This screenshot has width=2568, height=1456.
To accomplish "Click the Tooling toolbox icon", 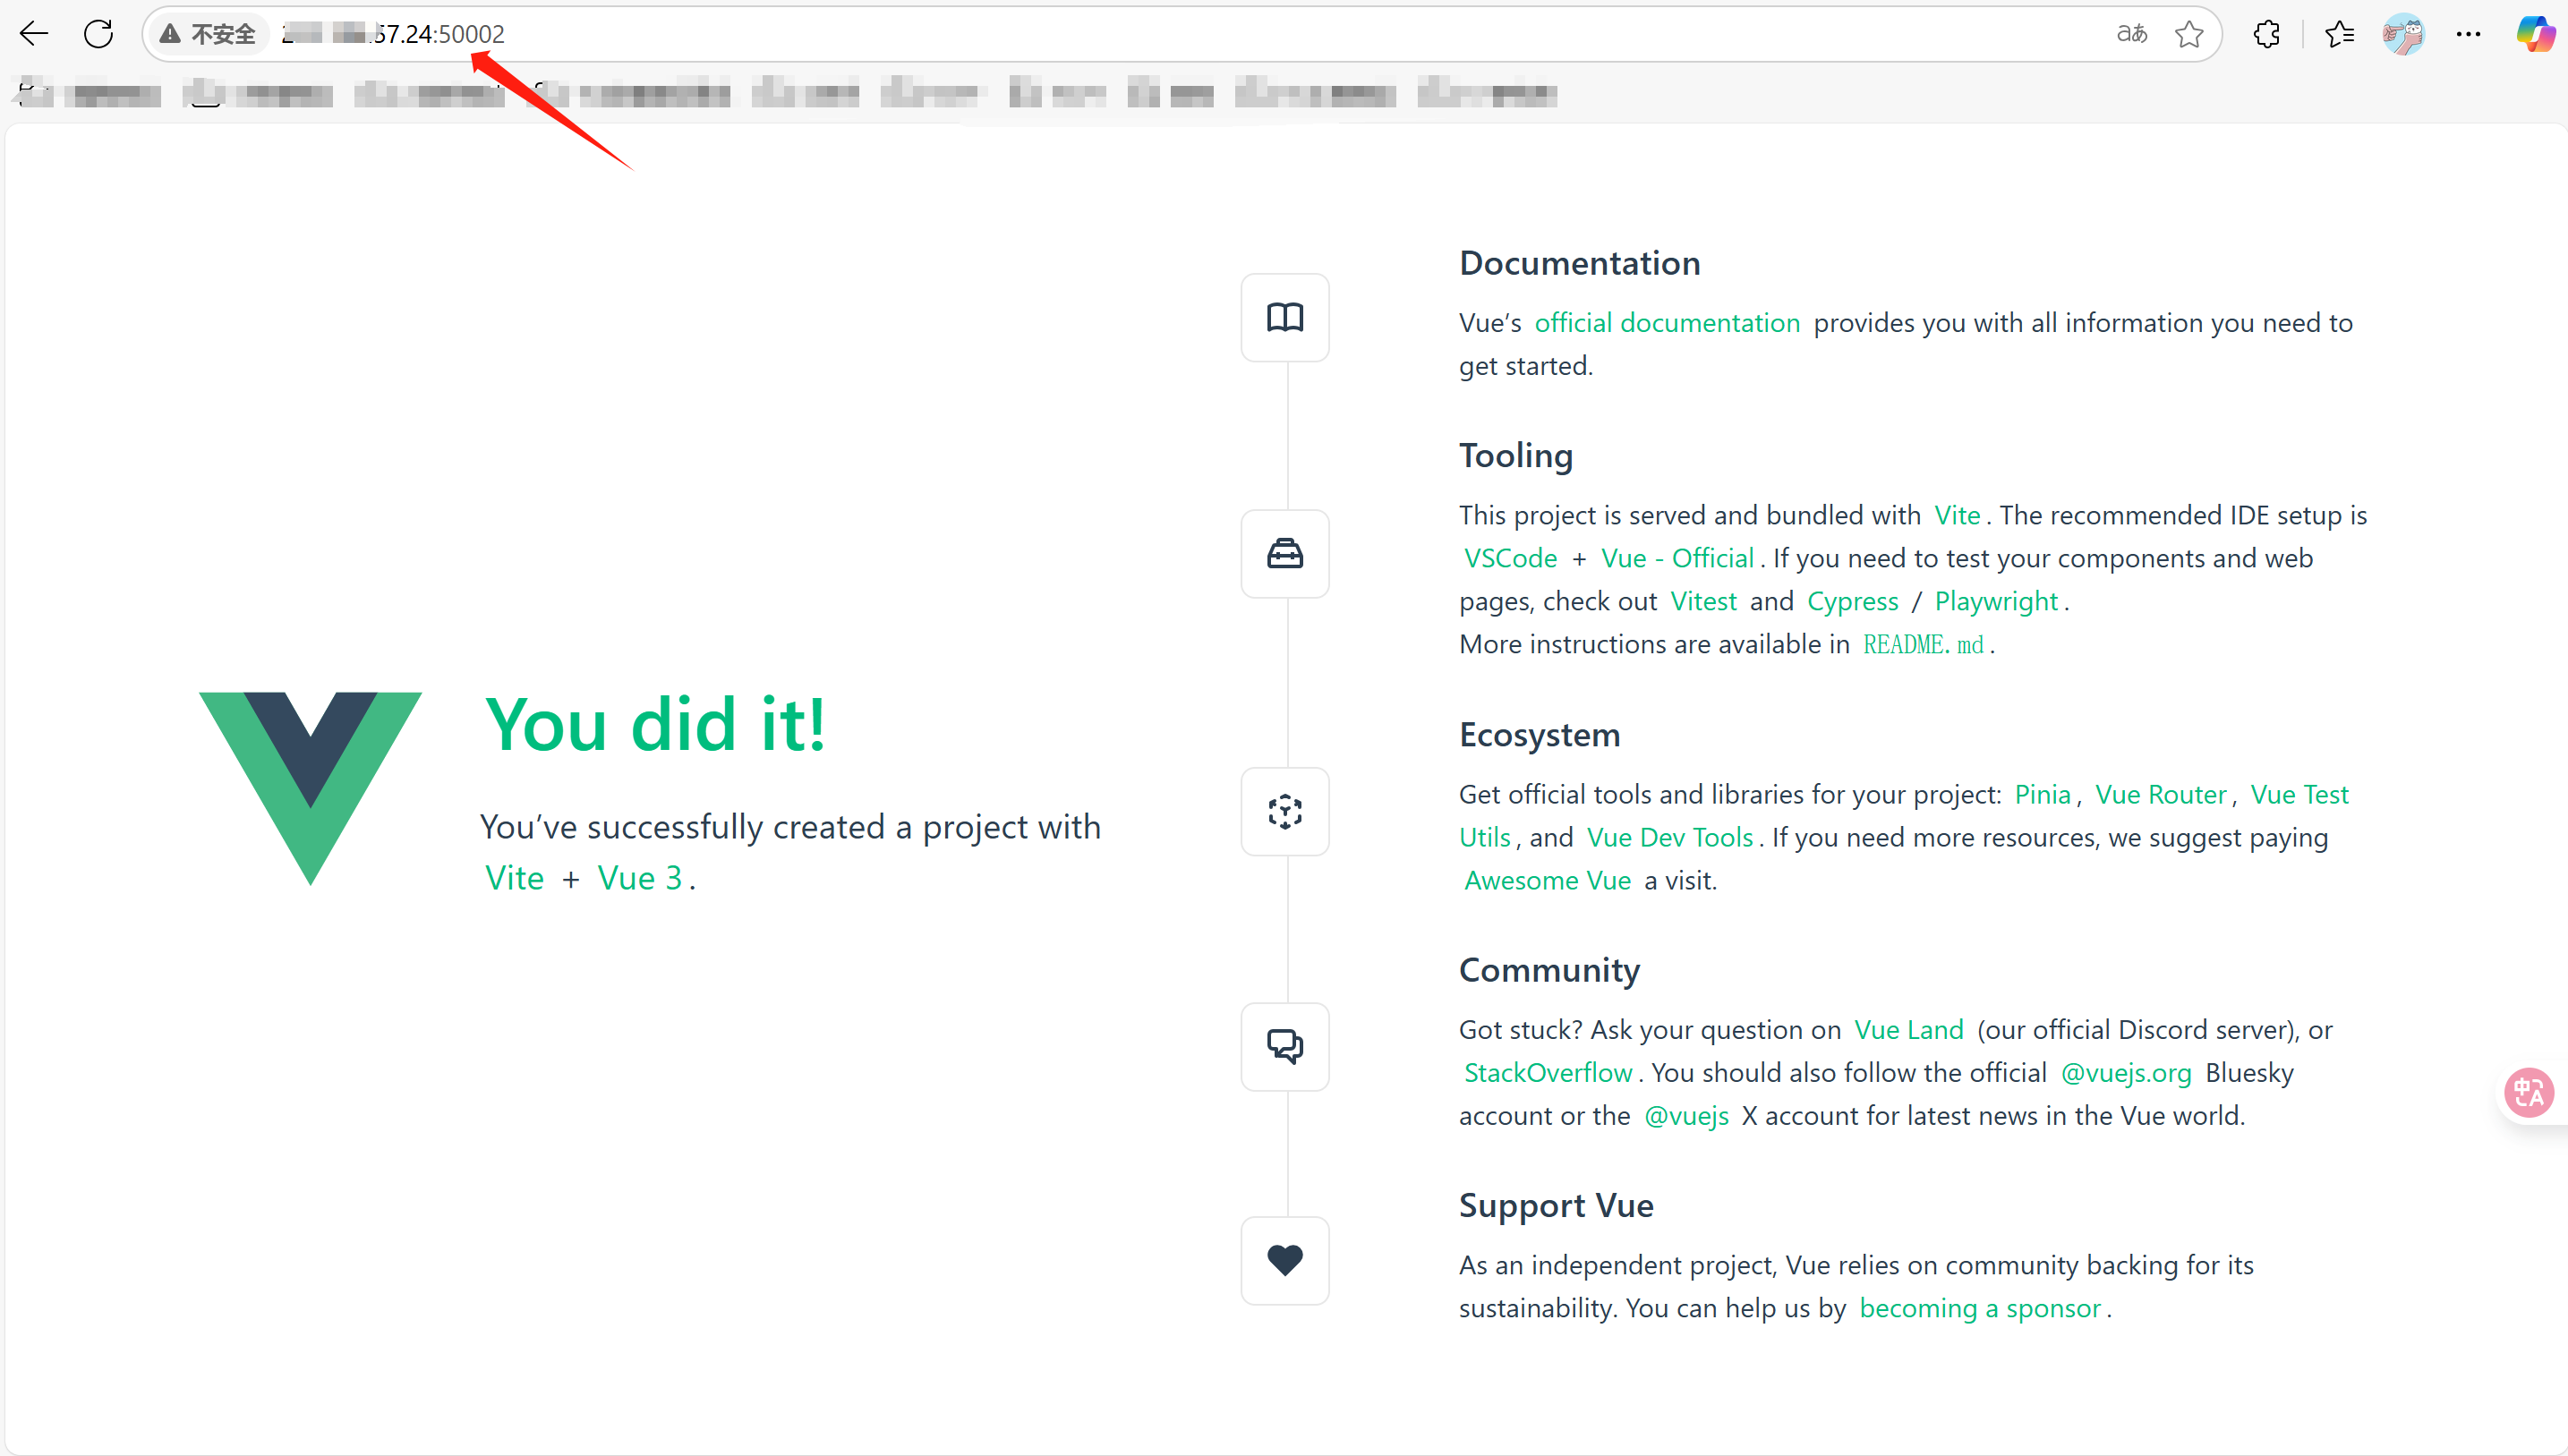I will 1285,554.
